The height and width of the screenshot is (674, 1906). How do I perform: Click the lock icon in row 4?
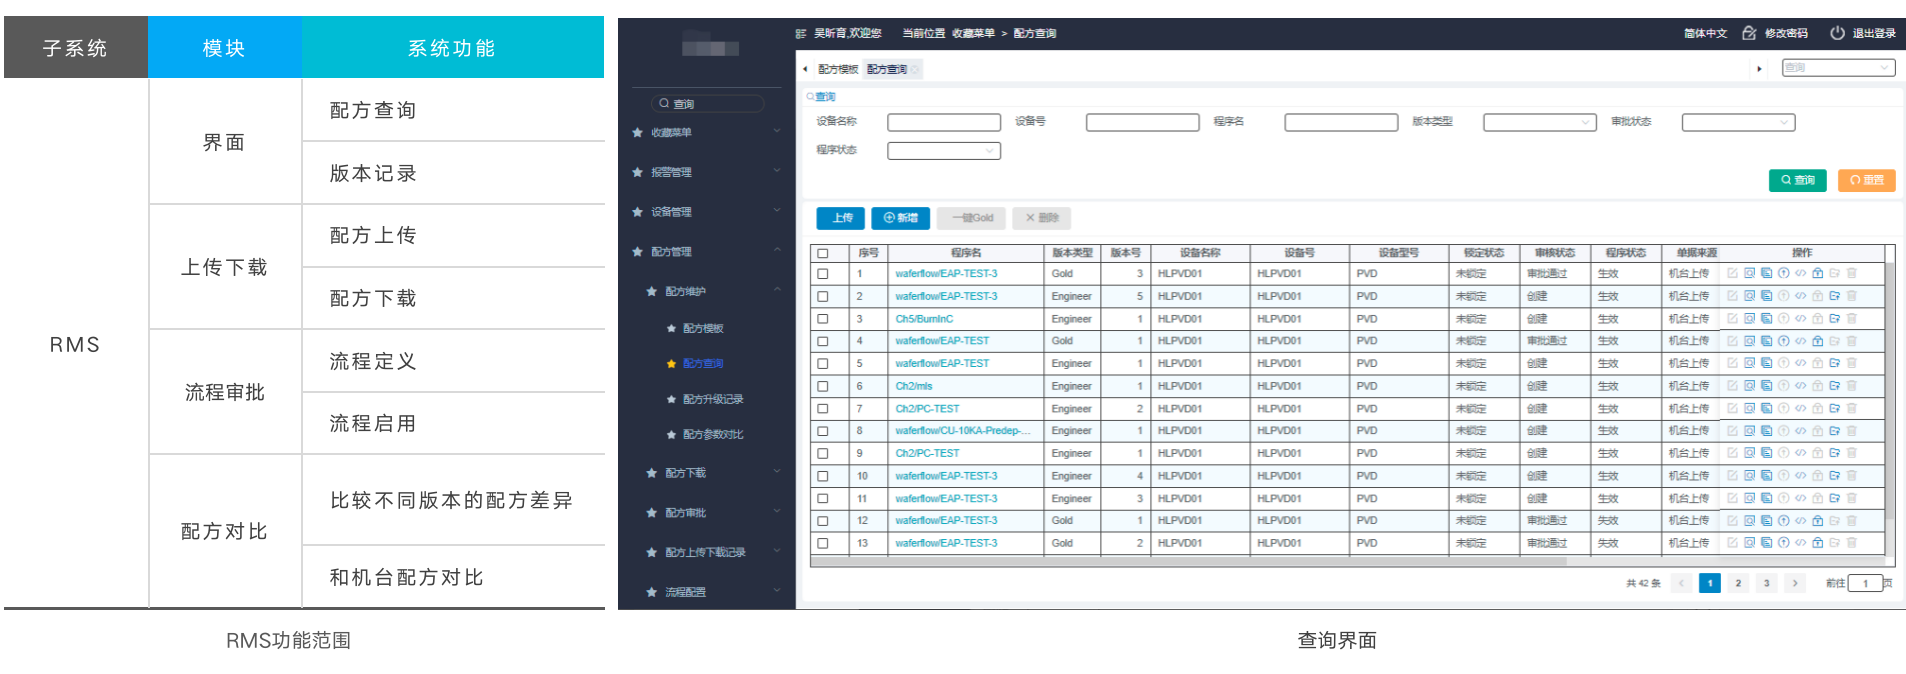click(x=1817, y=341)
